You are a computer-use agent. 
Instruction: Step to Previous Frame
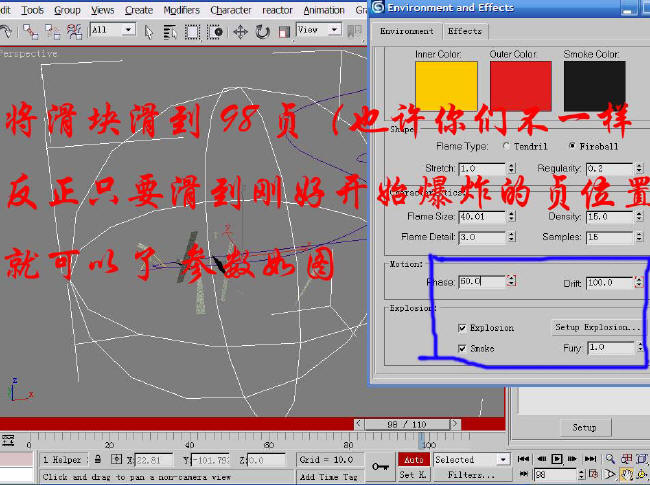[x=541, y=458]
